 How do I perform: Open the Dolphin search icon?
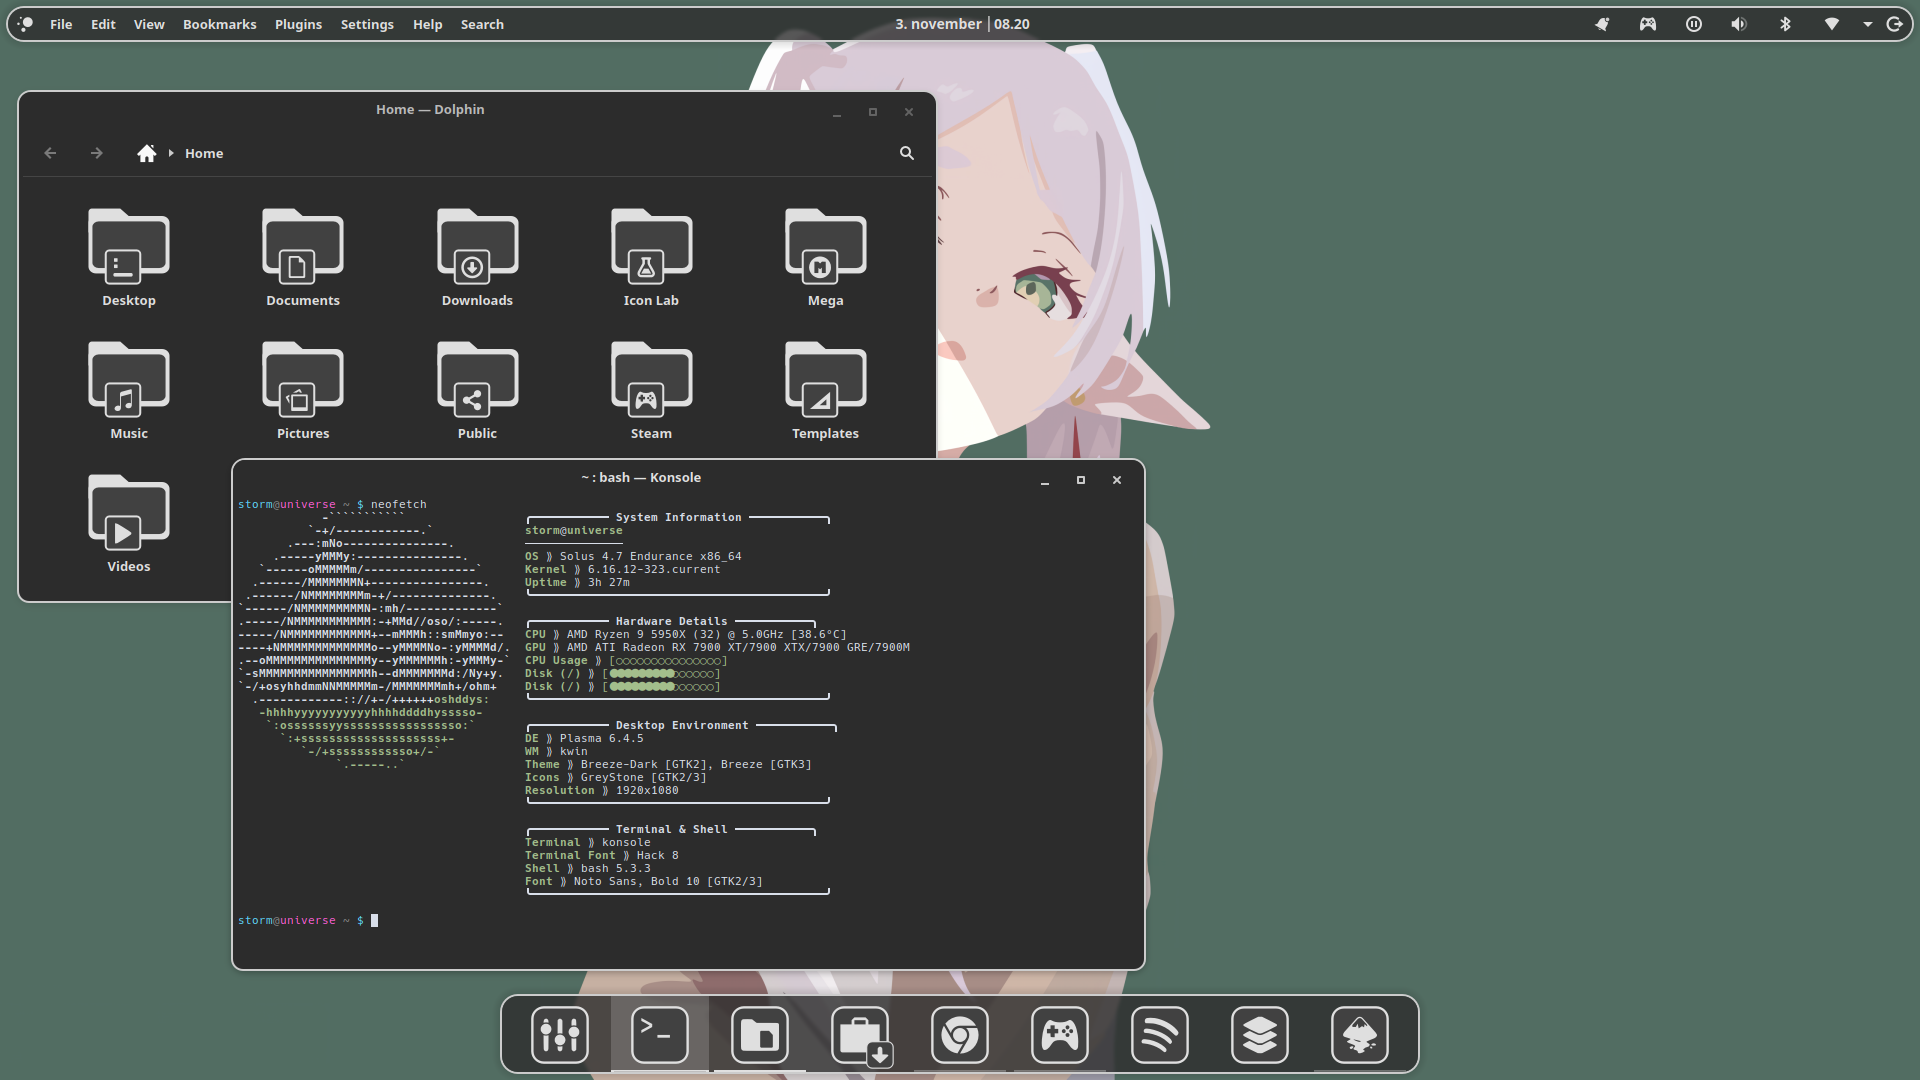(906, 153)
